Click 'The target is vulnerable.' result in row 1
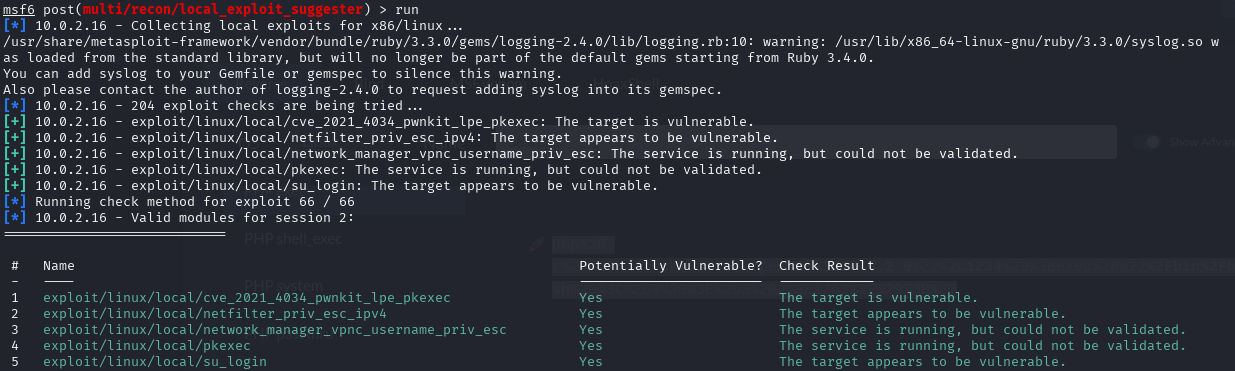This screenshot has height=371, width=1235. (878, 297)
